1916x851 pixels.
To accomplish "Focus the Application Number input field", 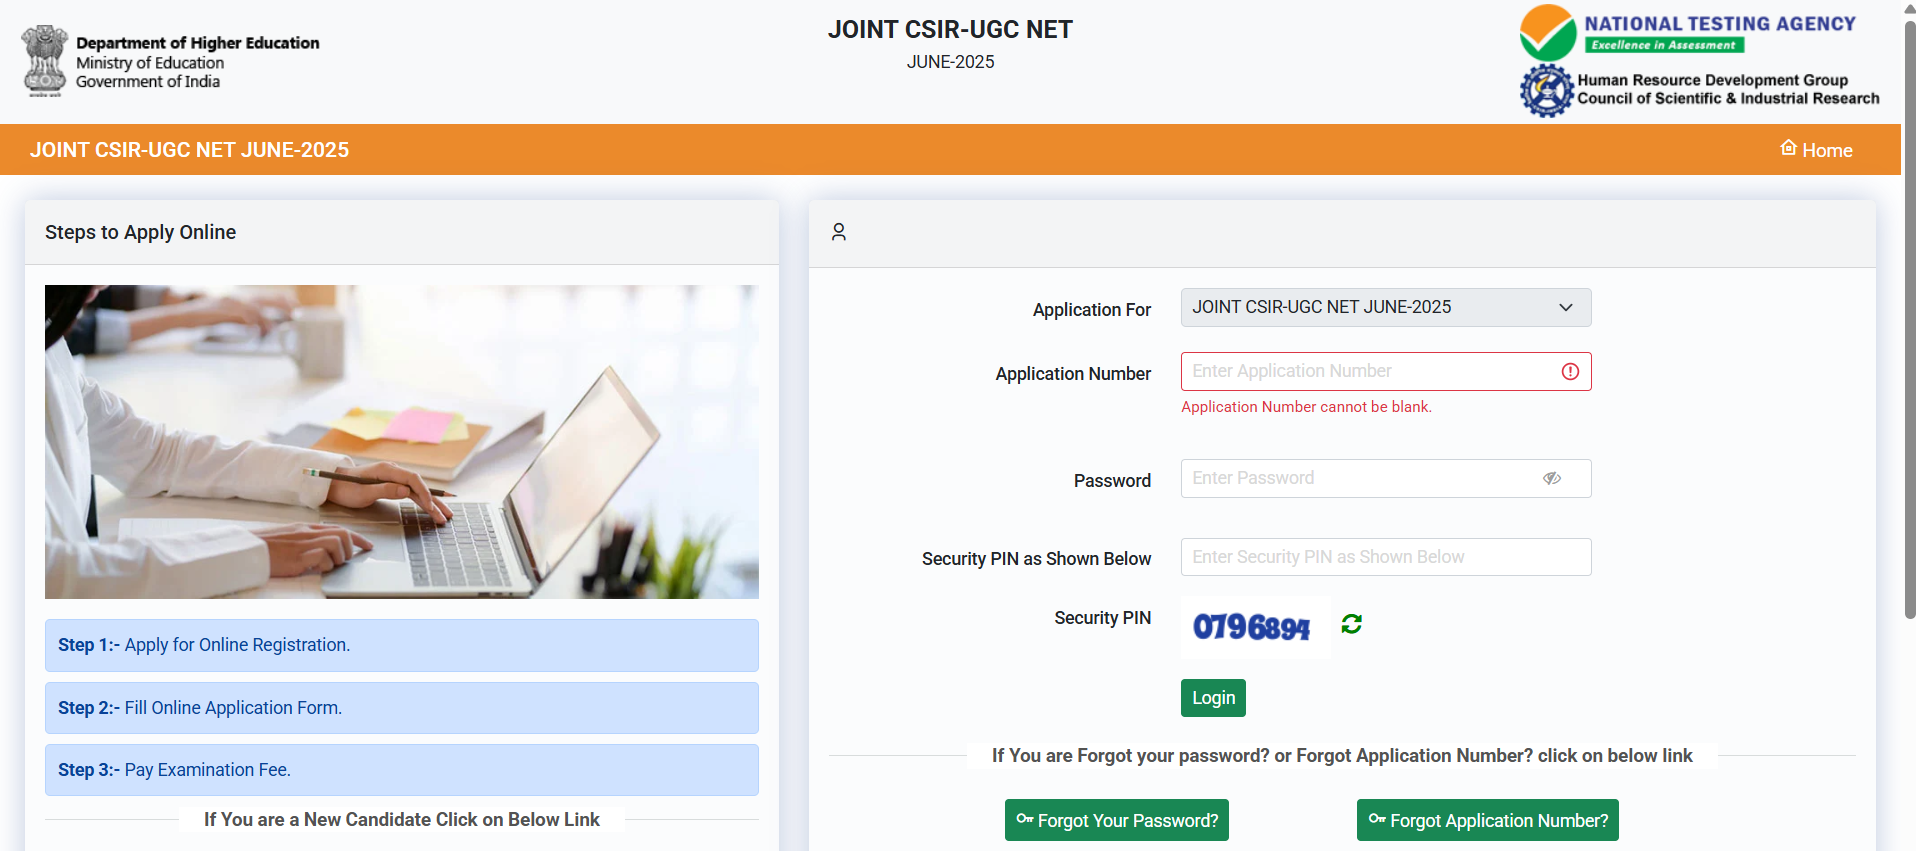I will tap(1386, 371).
